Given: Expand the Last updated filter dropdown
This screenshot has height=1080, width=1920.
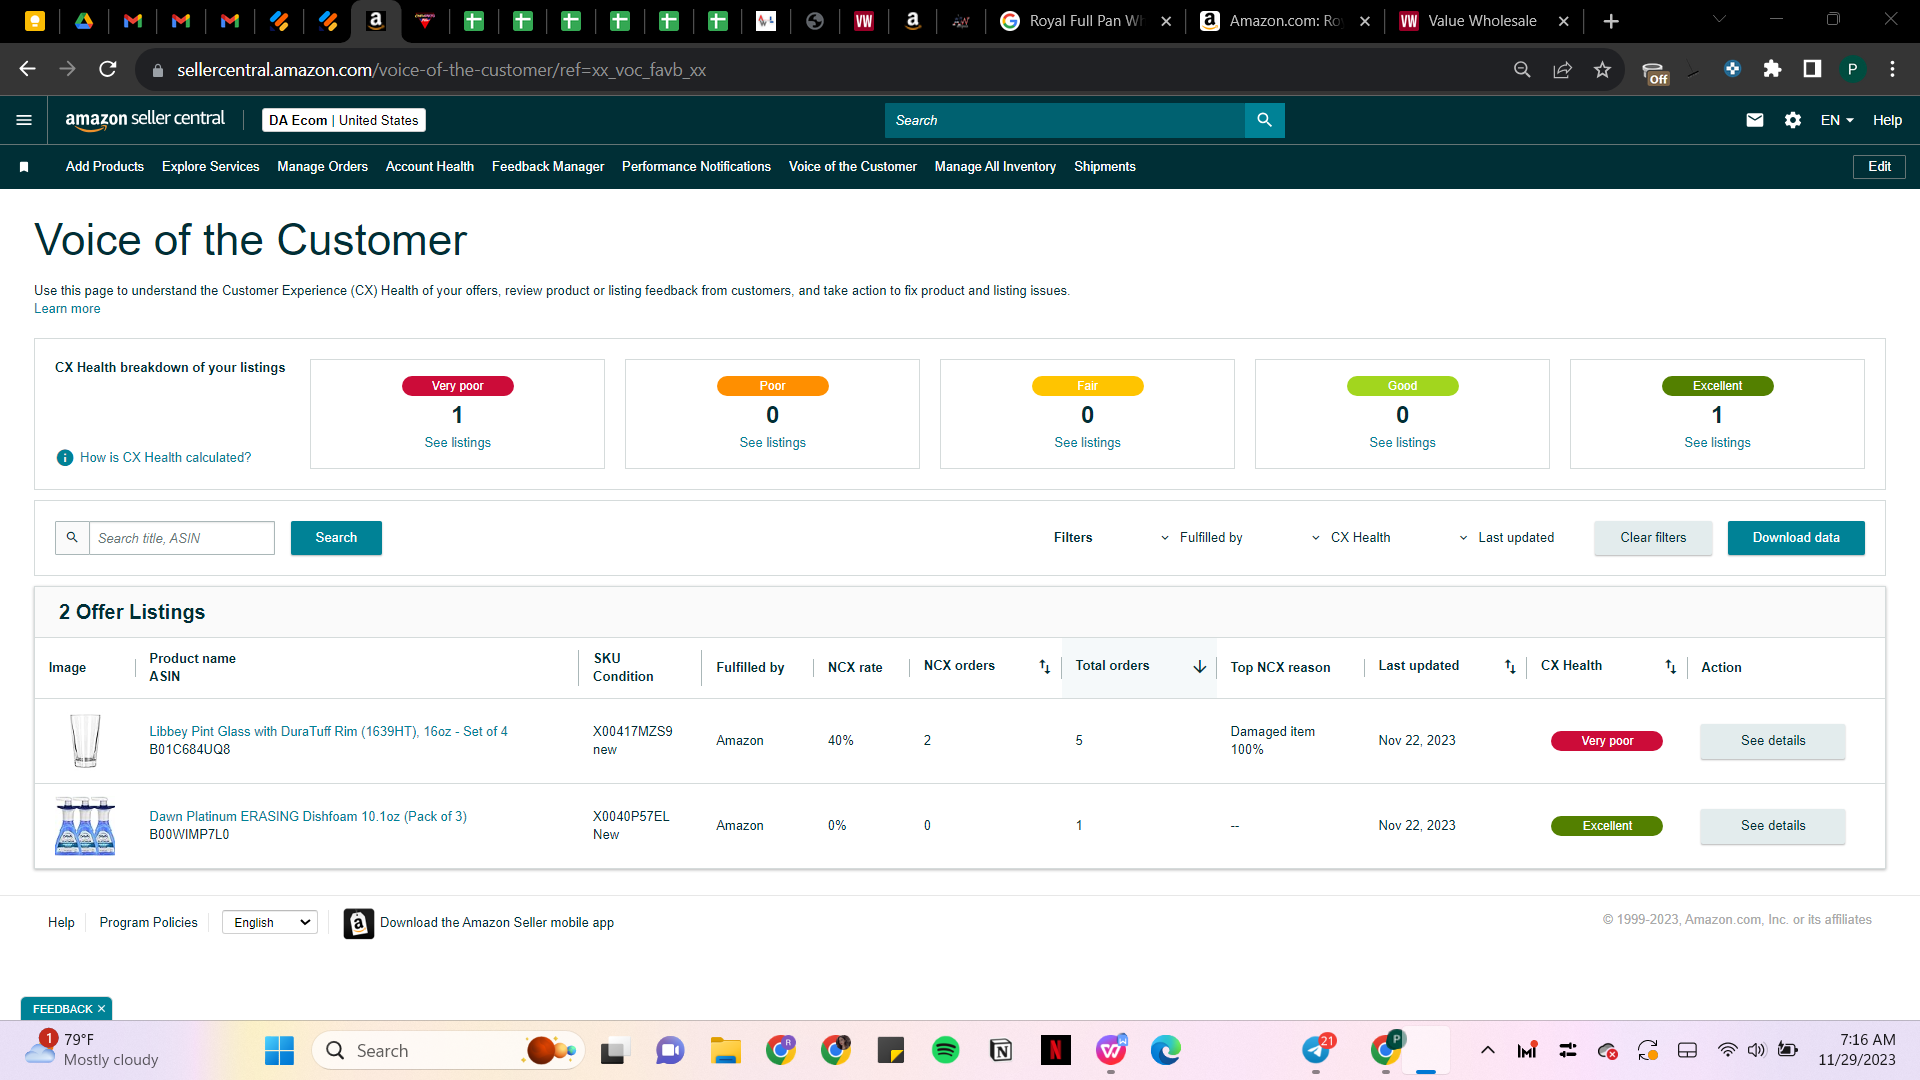Looking at the screenshot, I should click(x=1505, y=538).
